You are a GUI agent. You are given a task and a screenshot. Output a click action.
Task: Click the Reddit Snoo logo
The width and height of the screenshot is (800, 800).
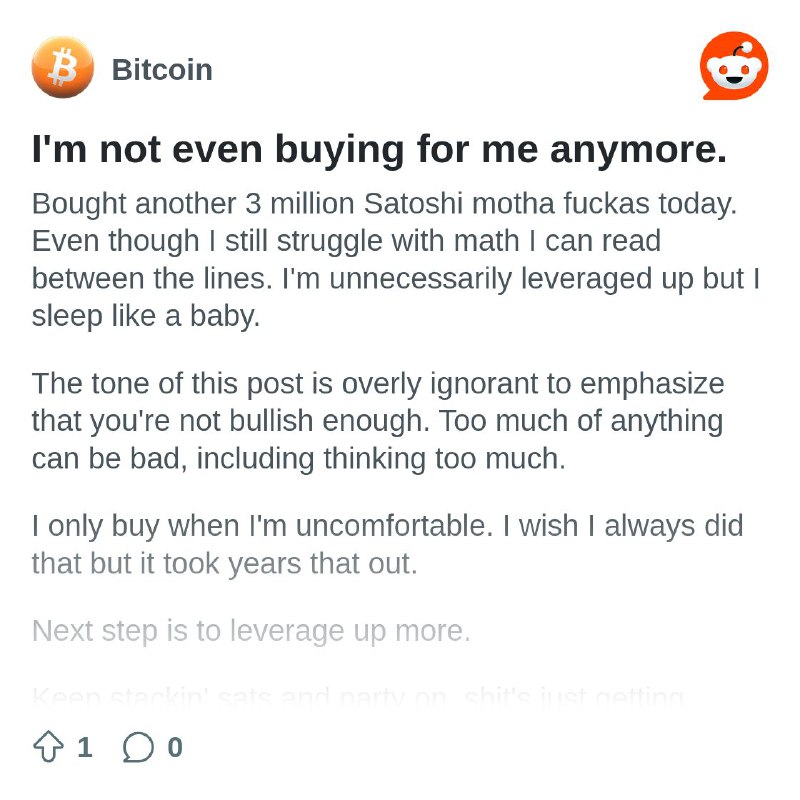point(734,66)
